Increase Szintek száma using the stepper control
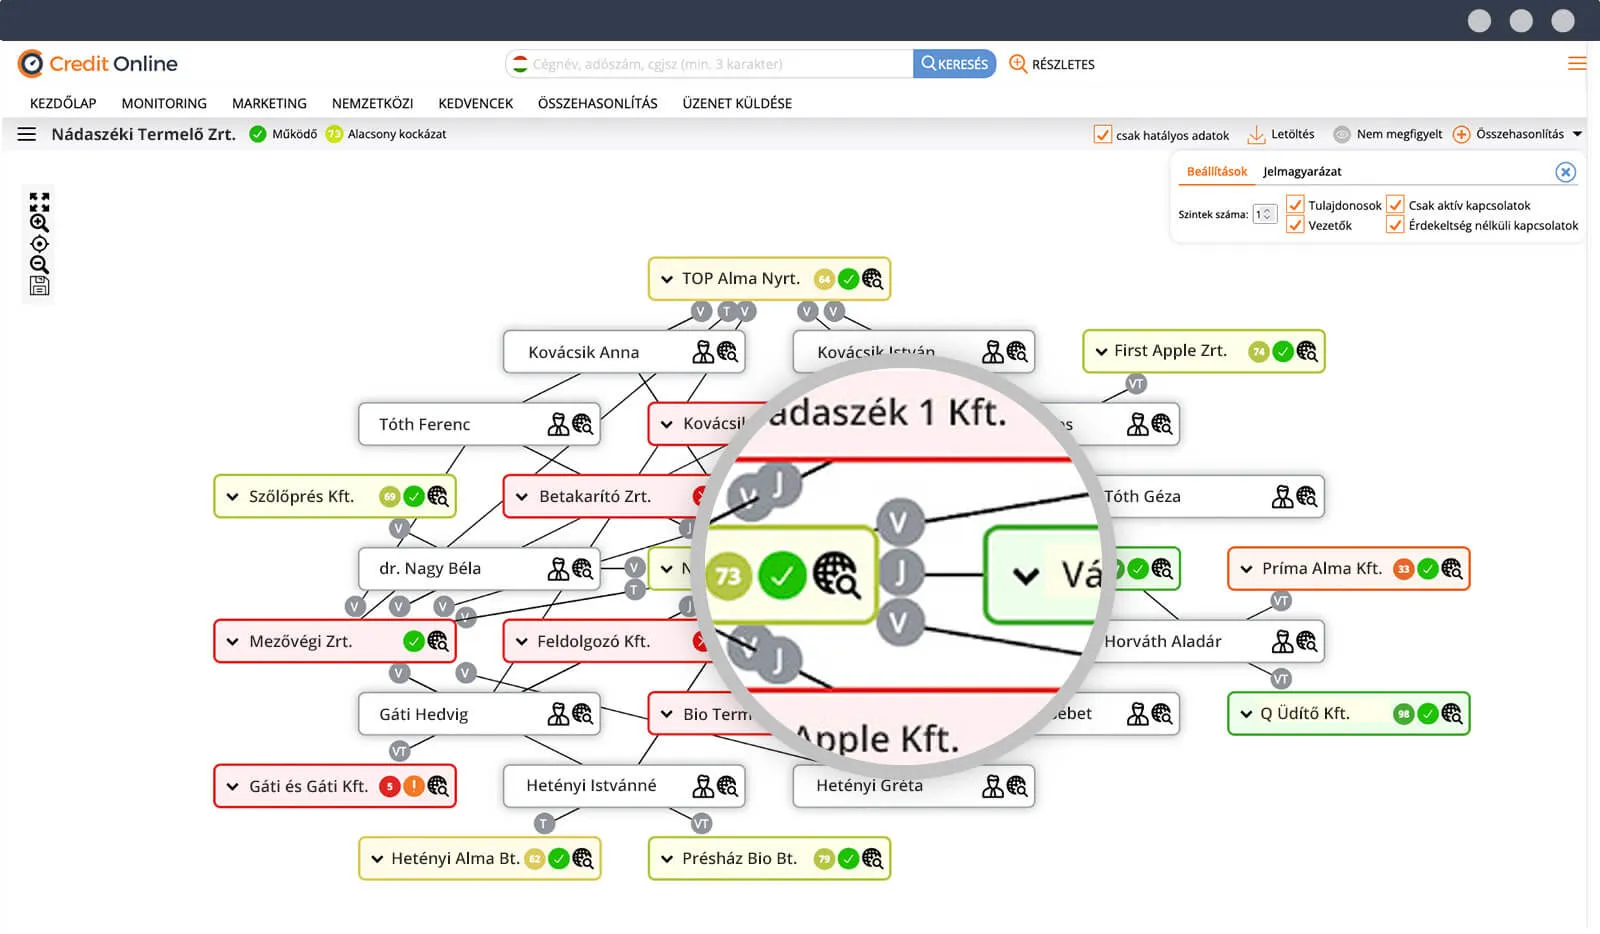1600x934 pixels. coord(1266,209)
